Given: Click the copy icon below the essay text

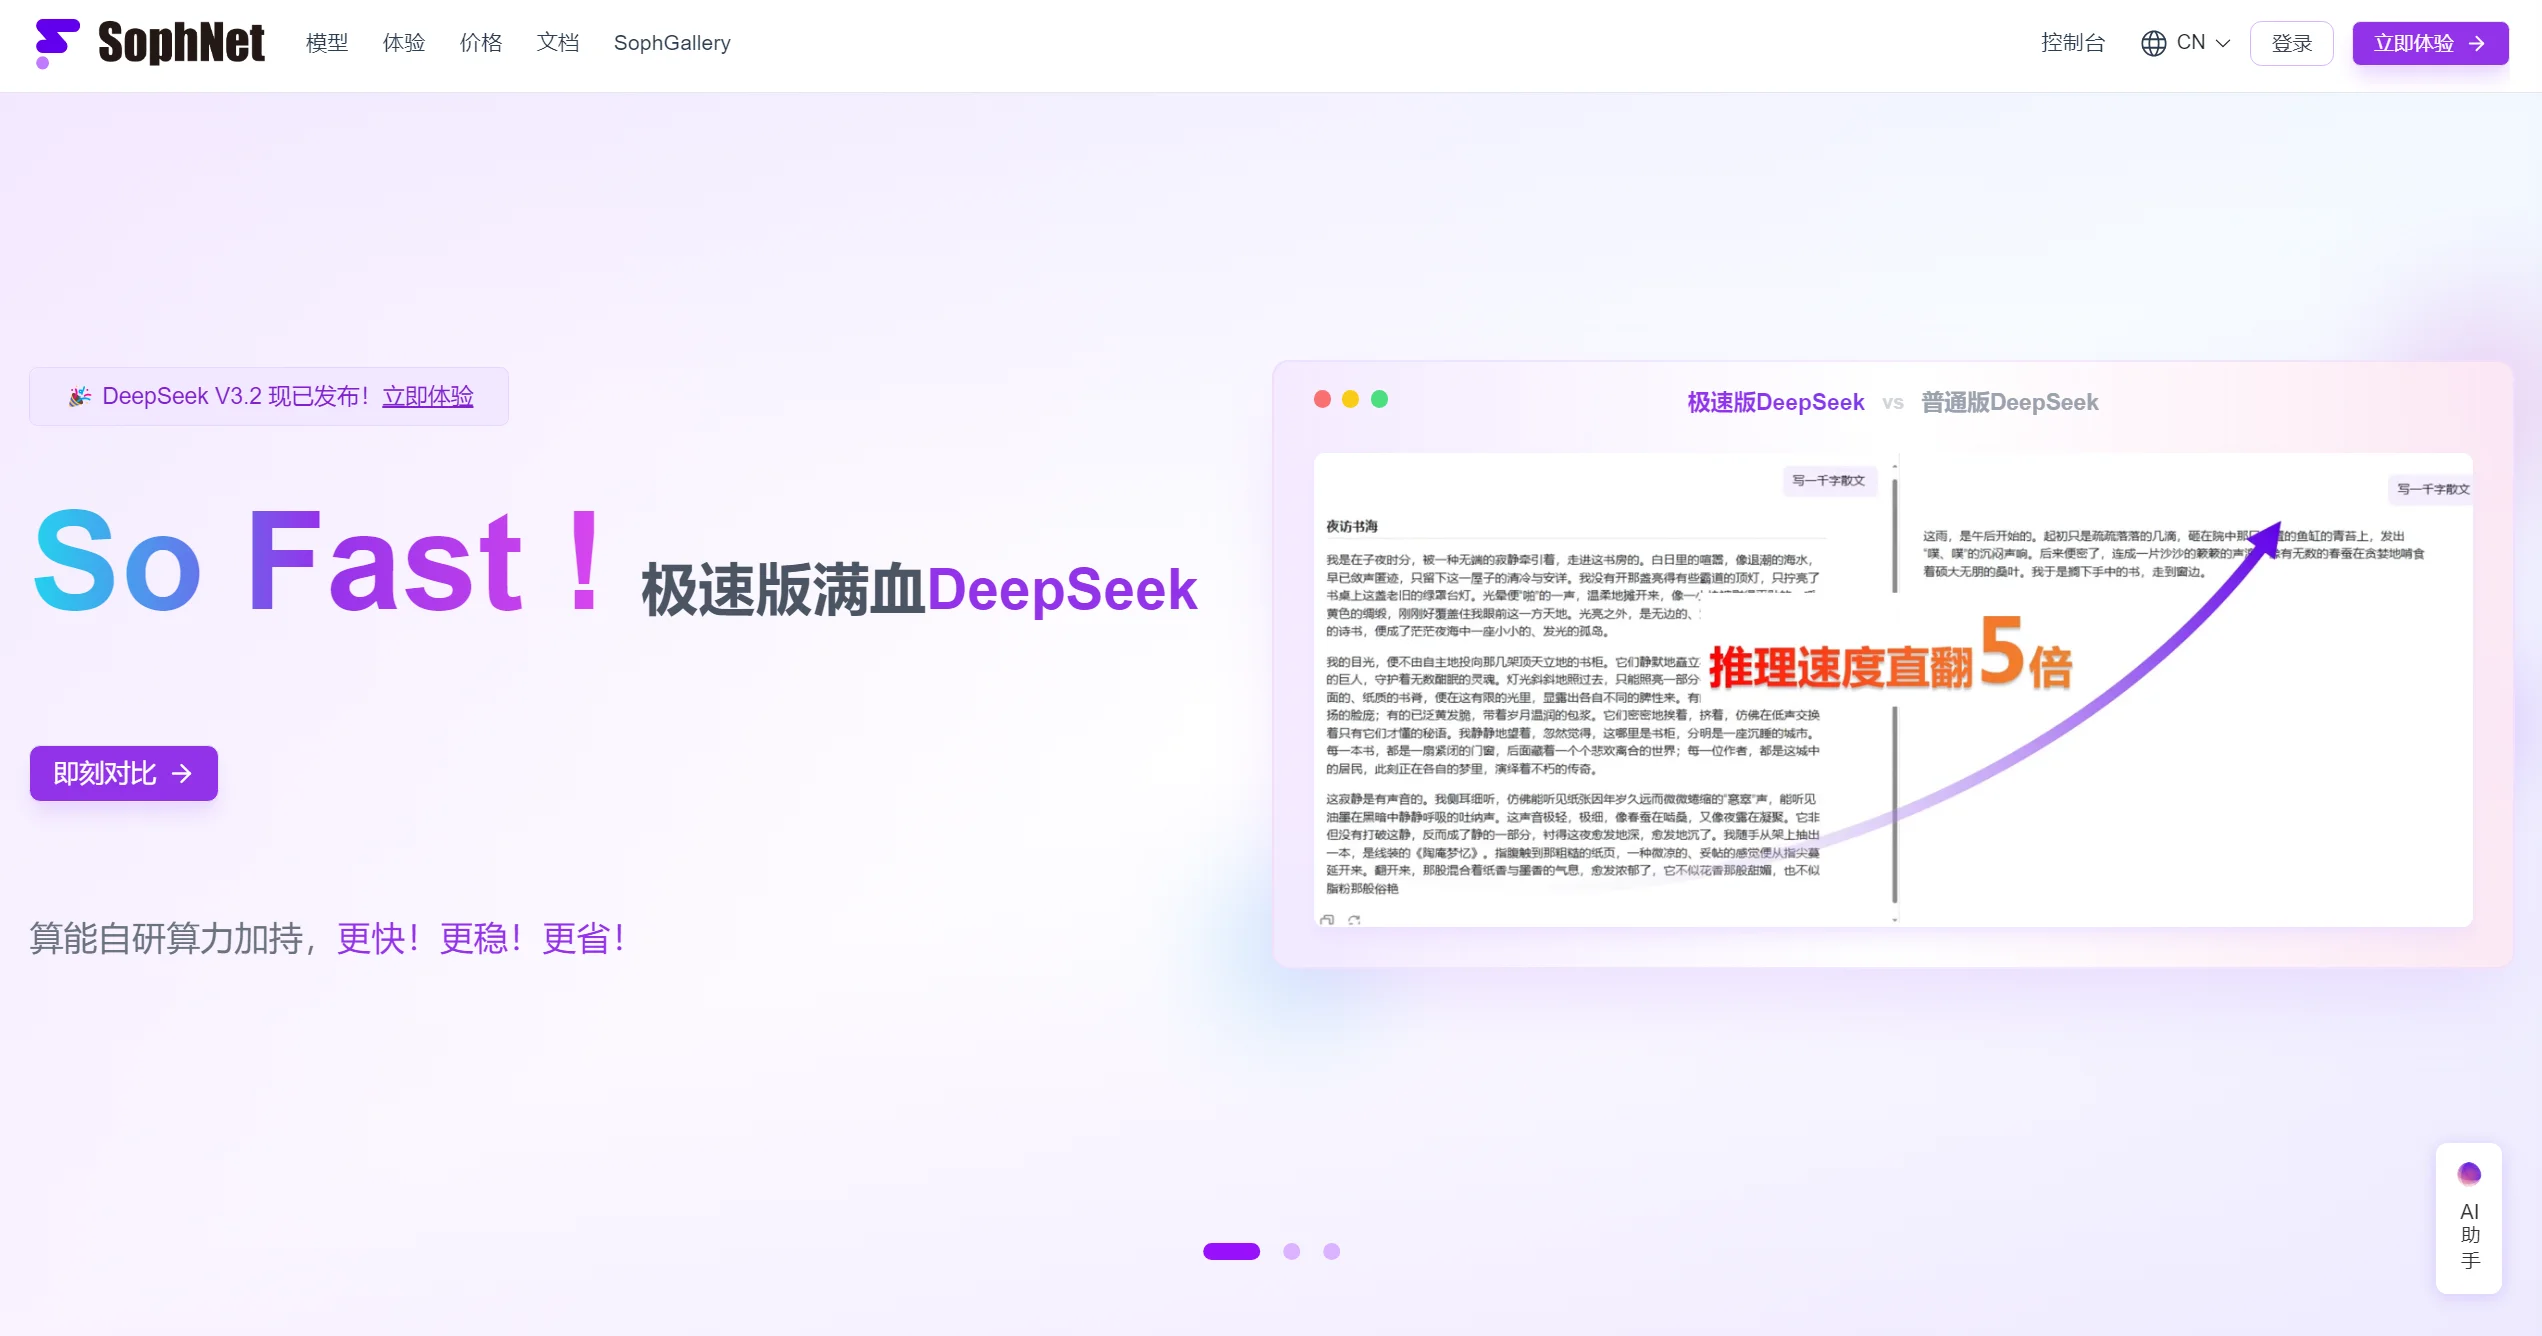Looking at the screenshot, I should [x=1327, y=919].
